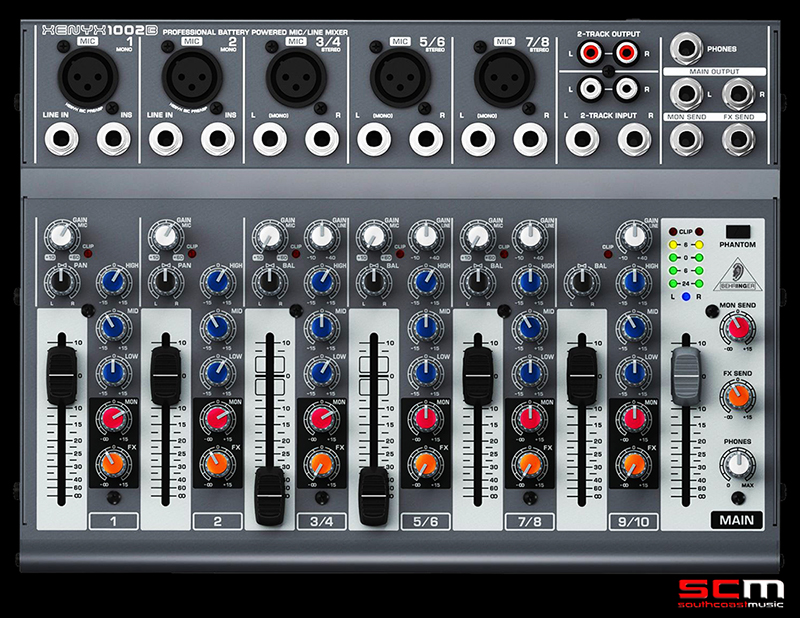Click channel 2 INS insert jack
The image size is (800, 618).
[218, 139]
